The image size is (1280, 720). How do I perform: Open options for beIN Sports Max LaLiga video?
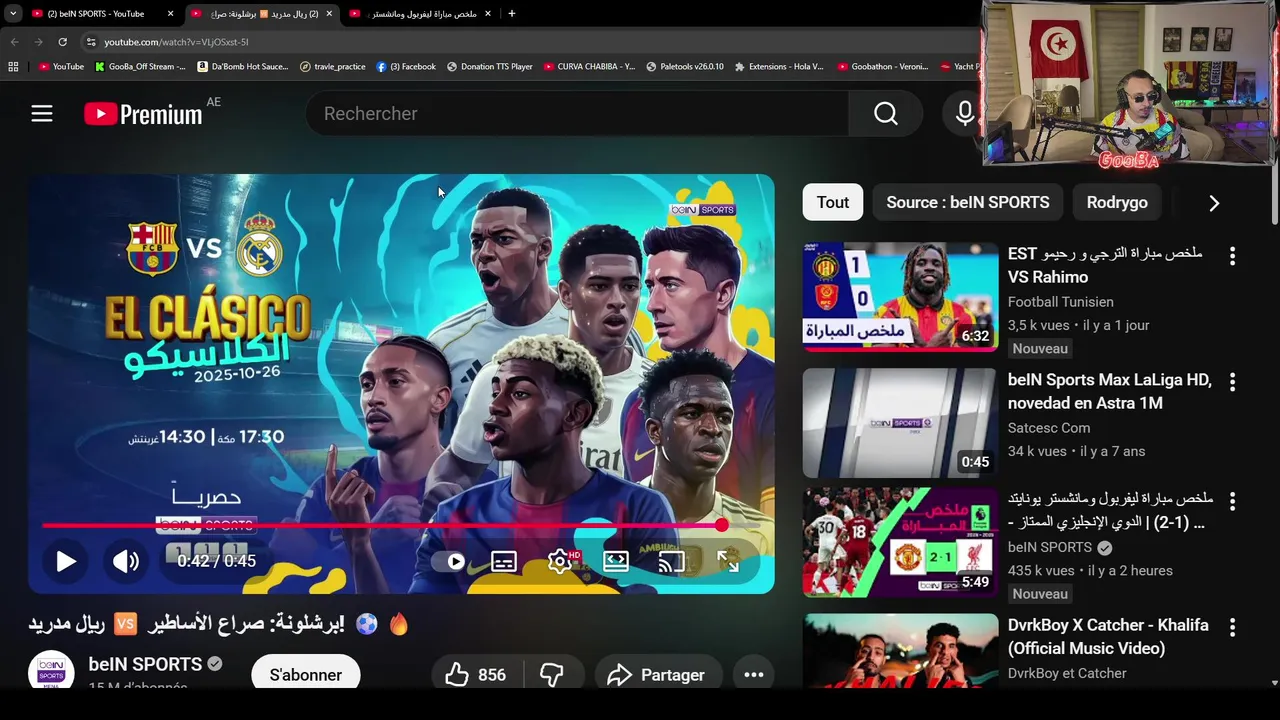click(1232, 382)
